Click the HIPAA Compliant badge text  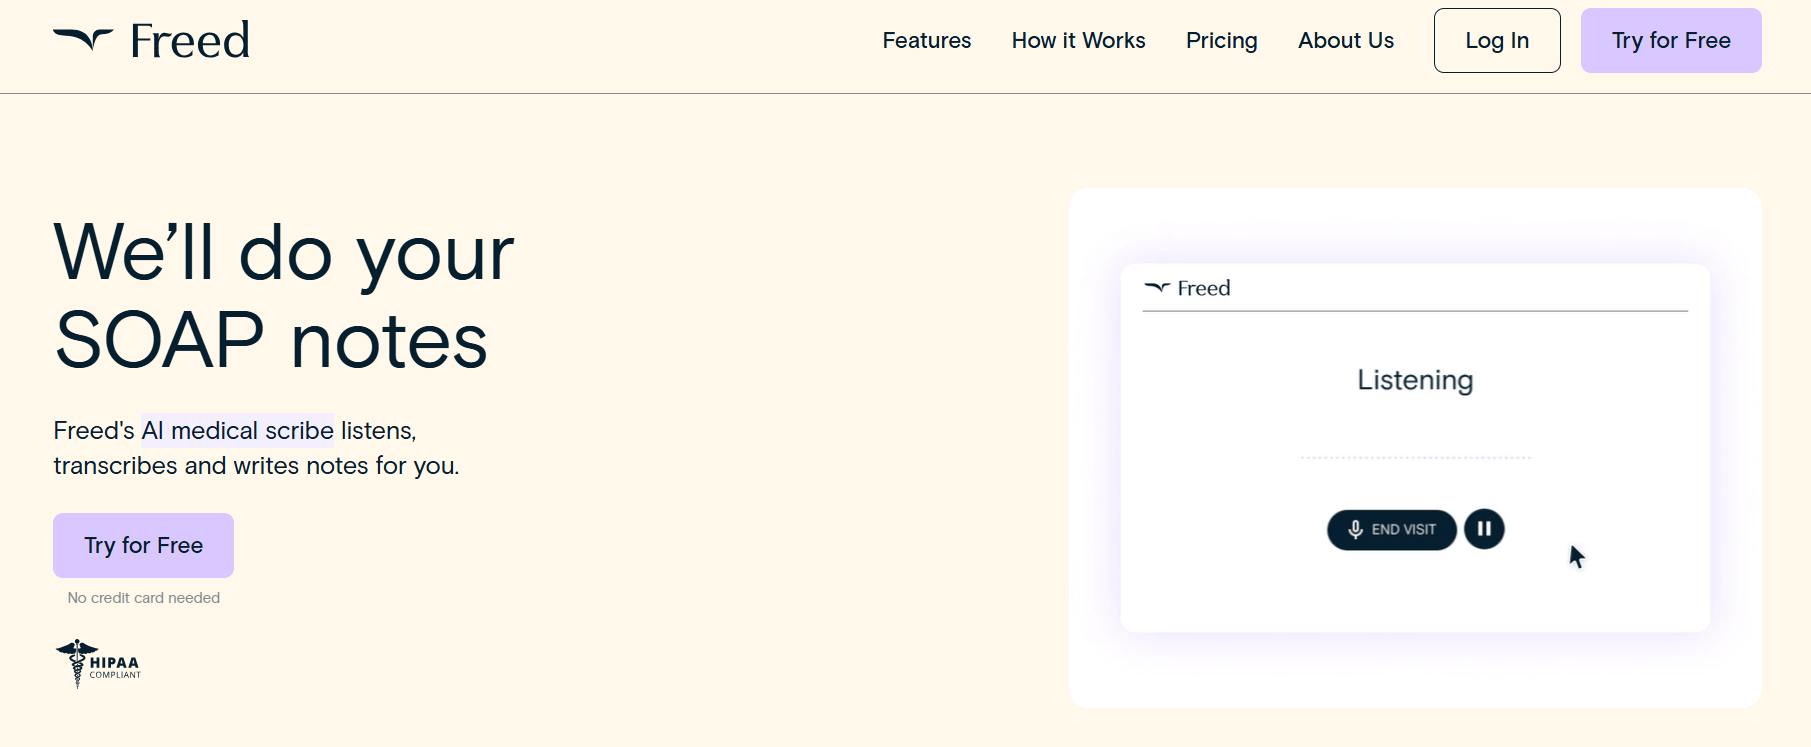tap(115, 666)
